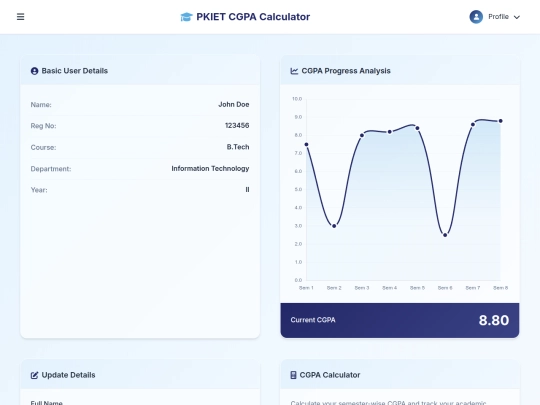Click the calculator icon beside CGPA Calculator

(x=293, y=375)
